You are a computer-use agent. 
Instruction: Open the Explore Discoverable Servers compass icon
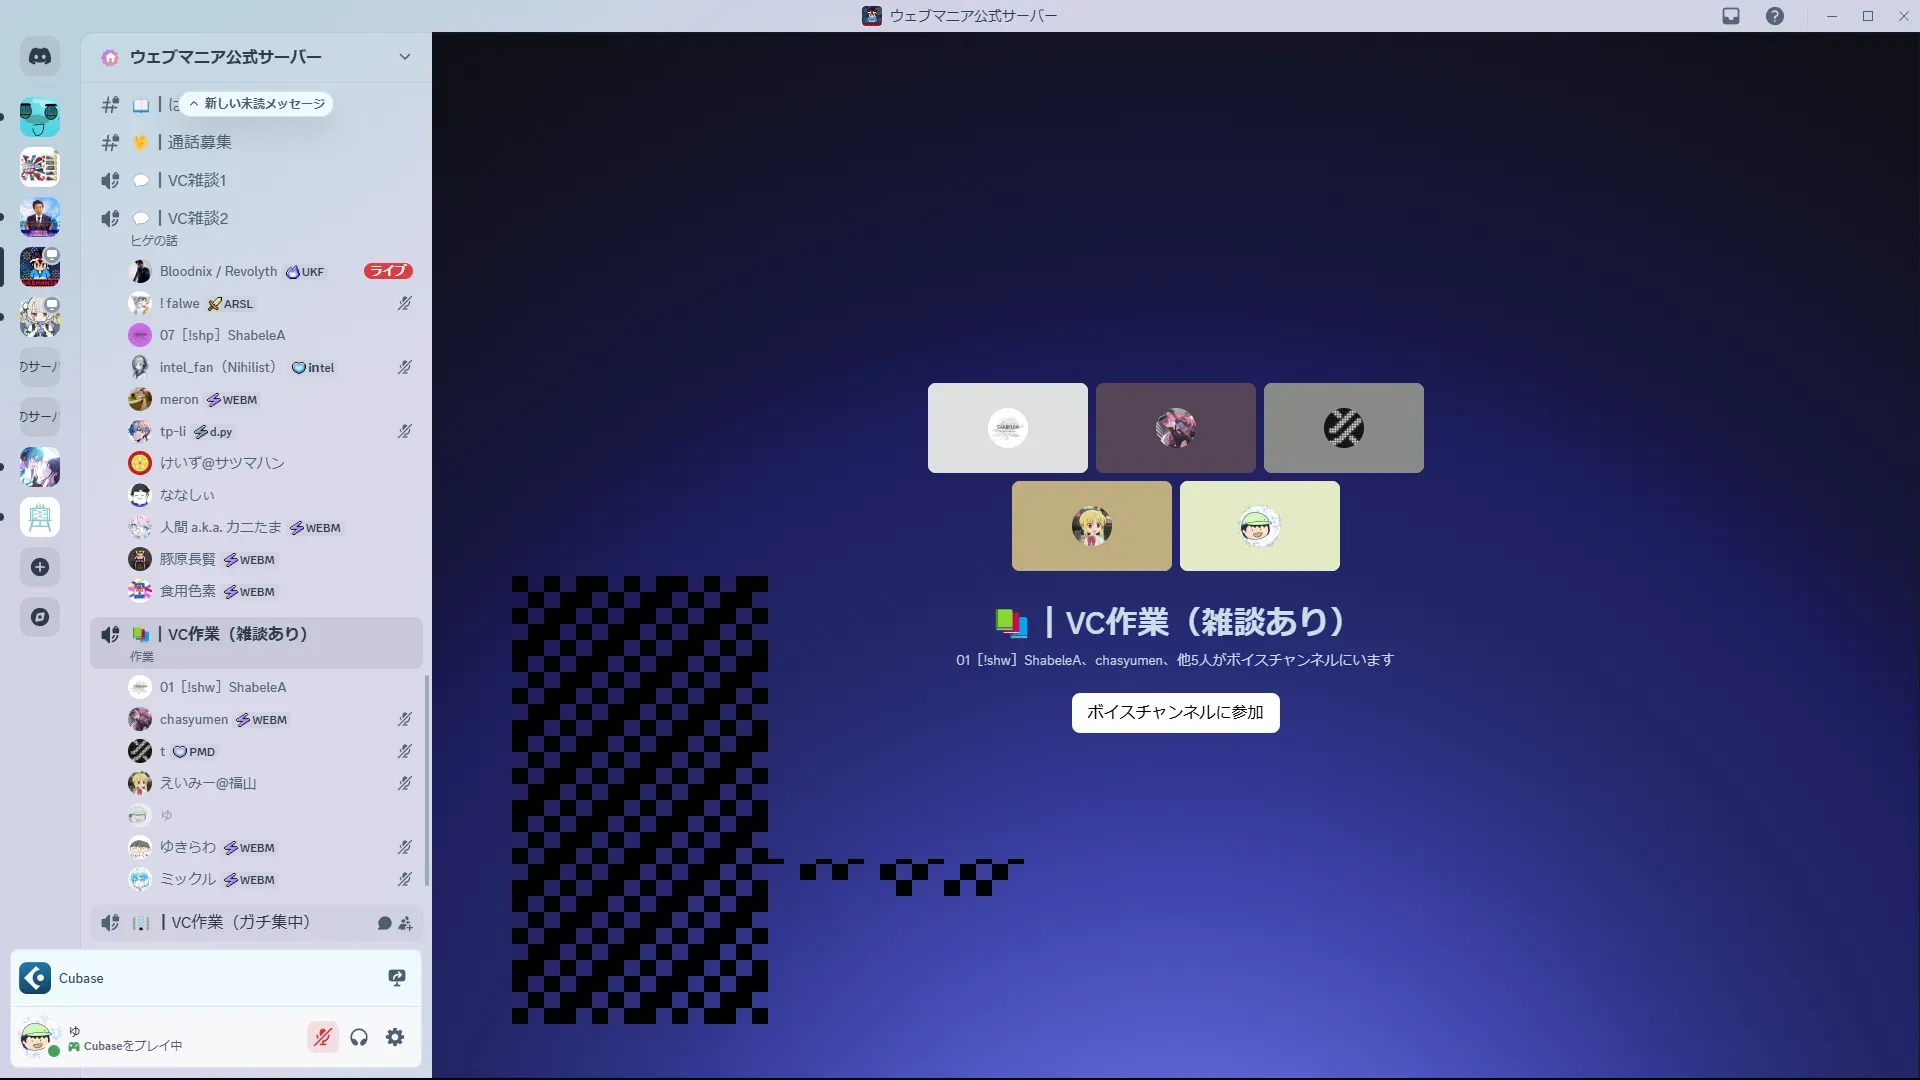(40, 617)
